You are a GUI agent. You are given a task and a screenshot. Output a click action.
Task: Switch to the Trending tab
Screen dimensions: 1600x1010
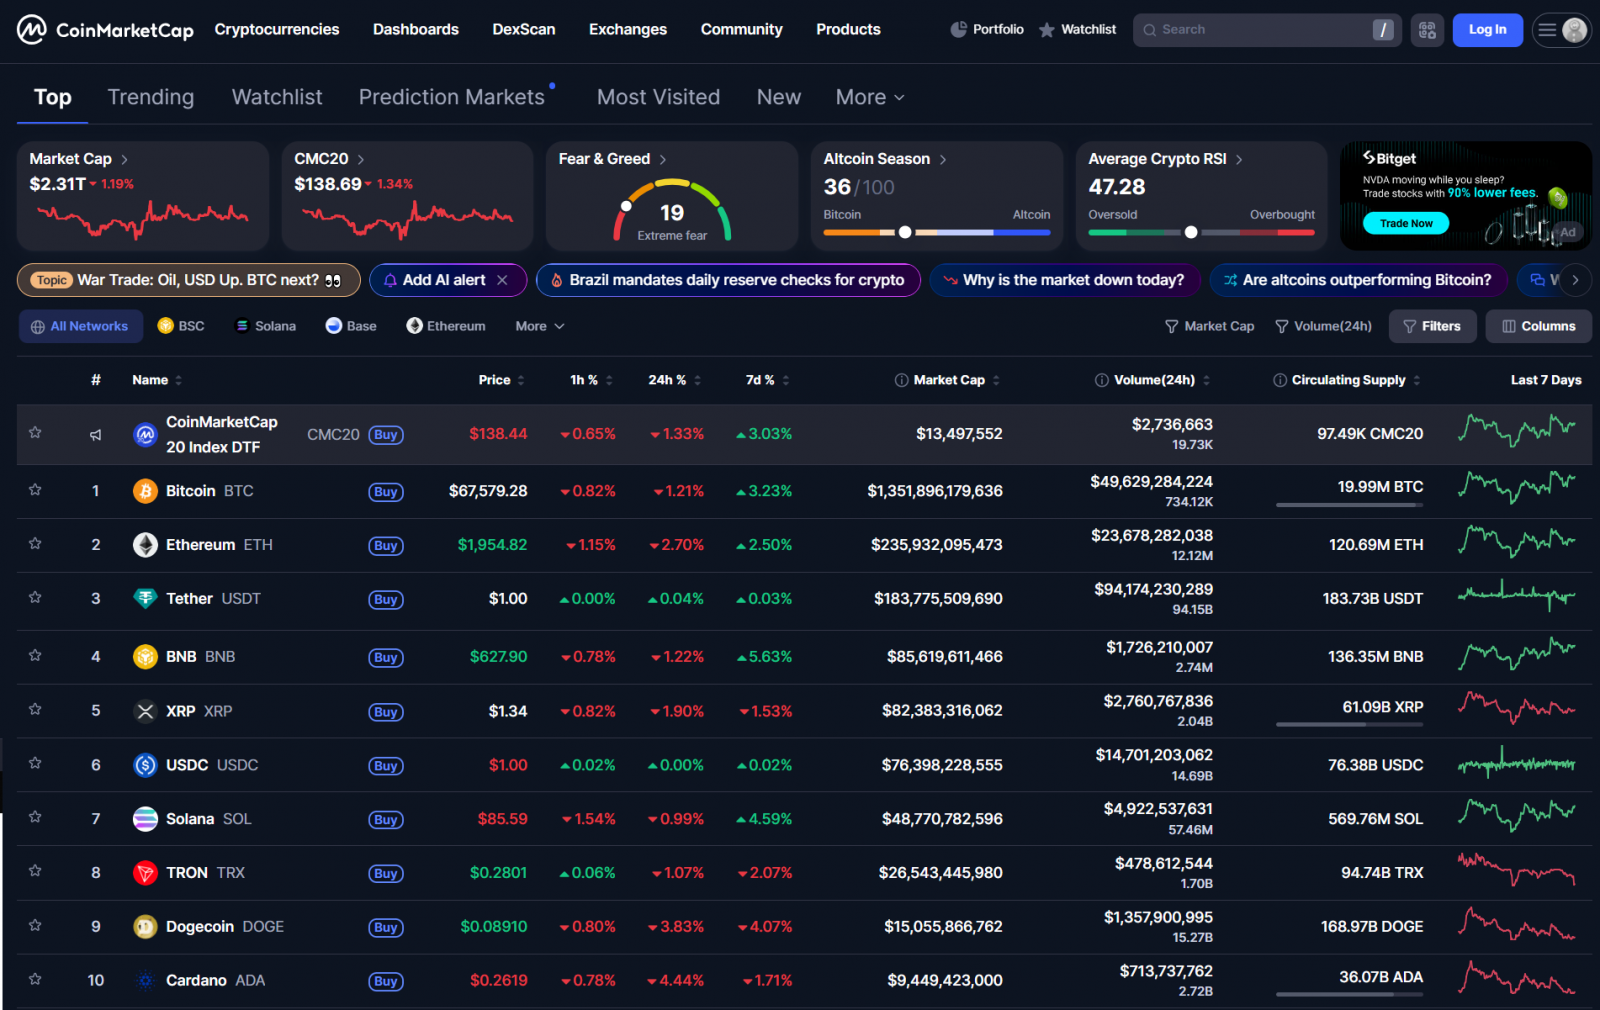[151, 97]
